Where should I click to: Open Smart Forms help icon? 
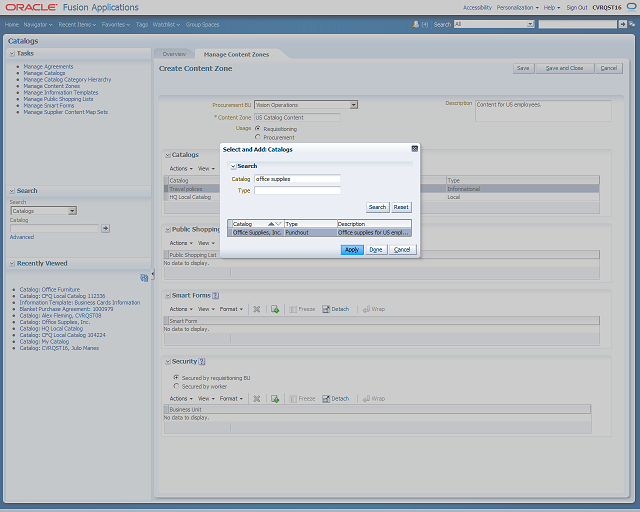tap(216, 295)
